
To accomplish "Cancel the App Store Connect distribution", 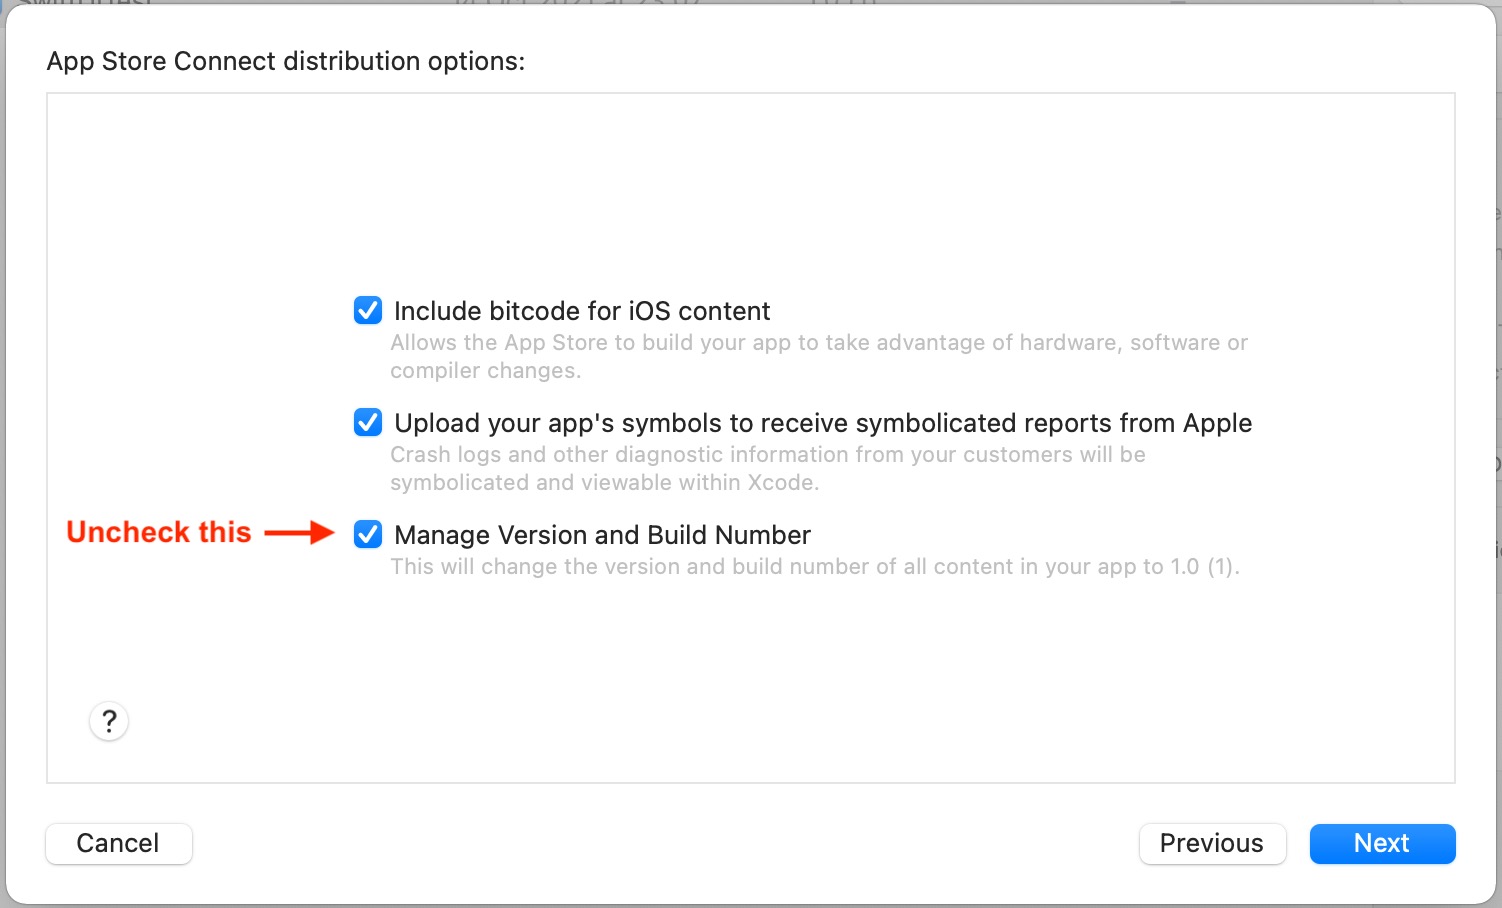I will (118, 843).
